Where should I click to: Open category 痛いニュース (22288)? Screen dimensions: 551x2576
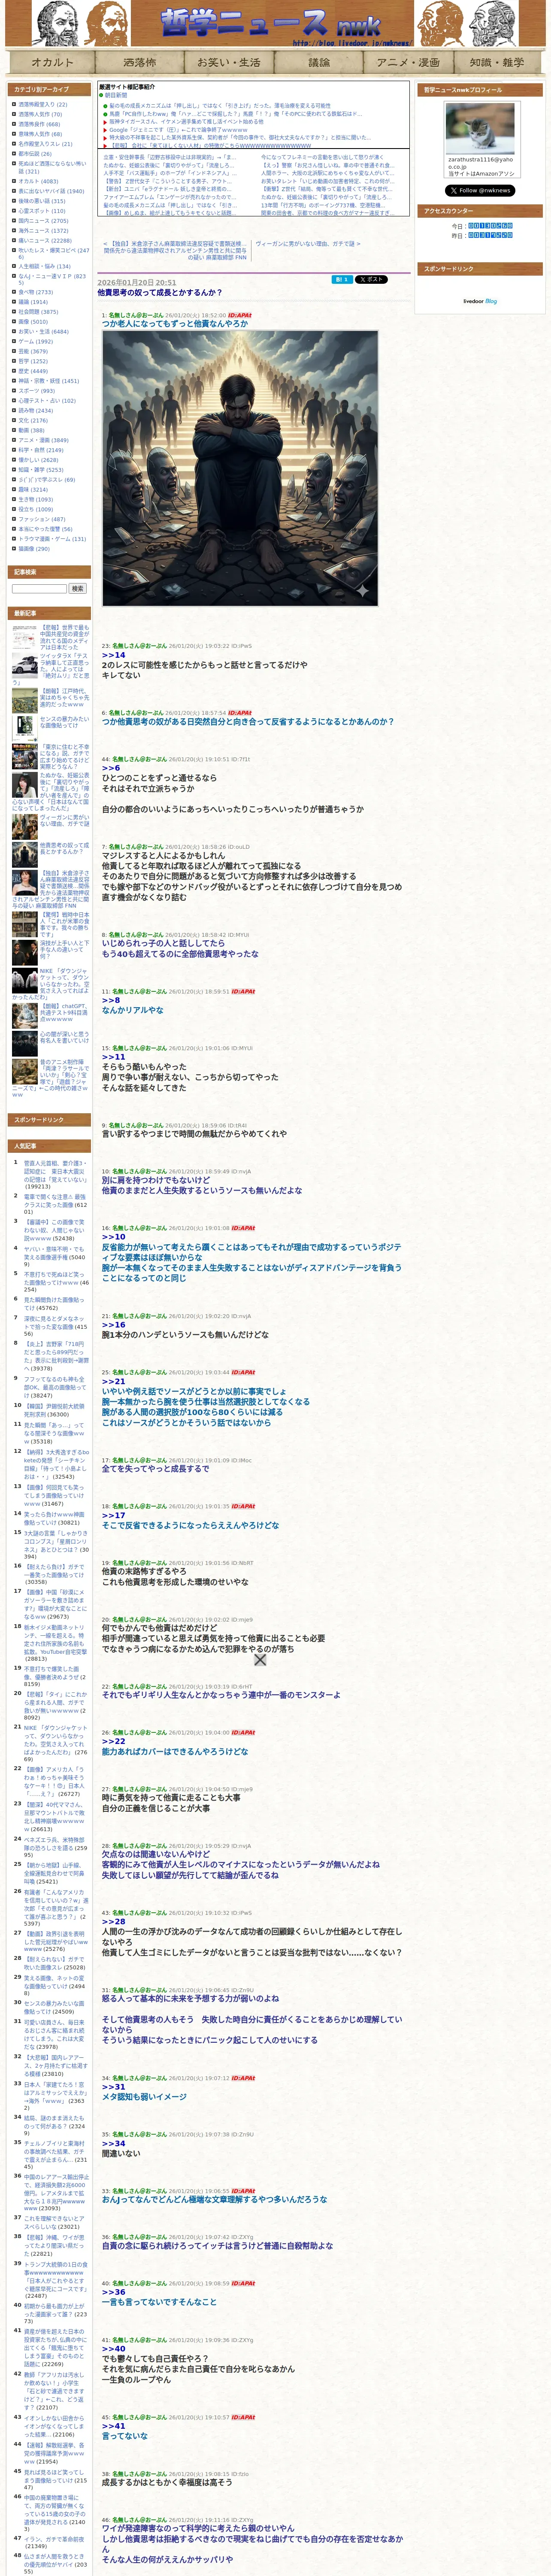(x=45, y=241)
